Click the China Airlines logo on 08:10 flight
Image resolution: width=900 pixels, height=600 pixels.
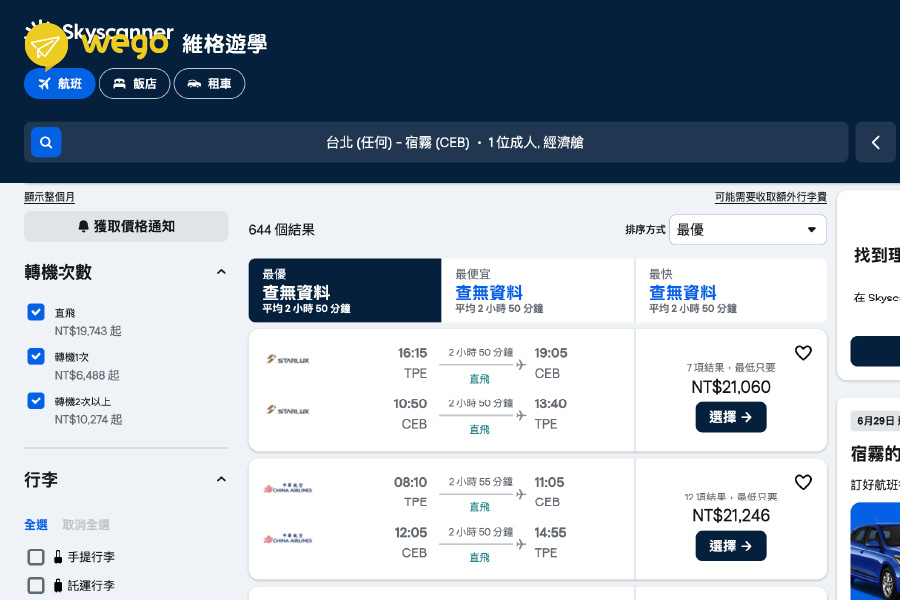coord(288,488)
